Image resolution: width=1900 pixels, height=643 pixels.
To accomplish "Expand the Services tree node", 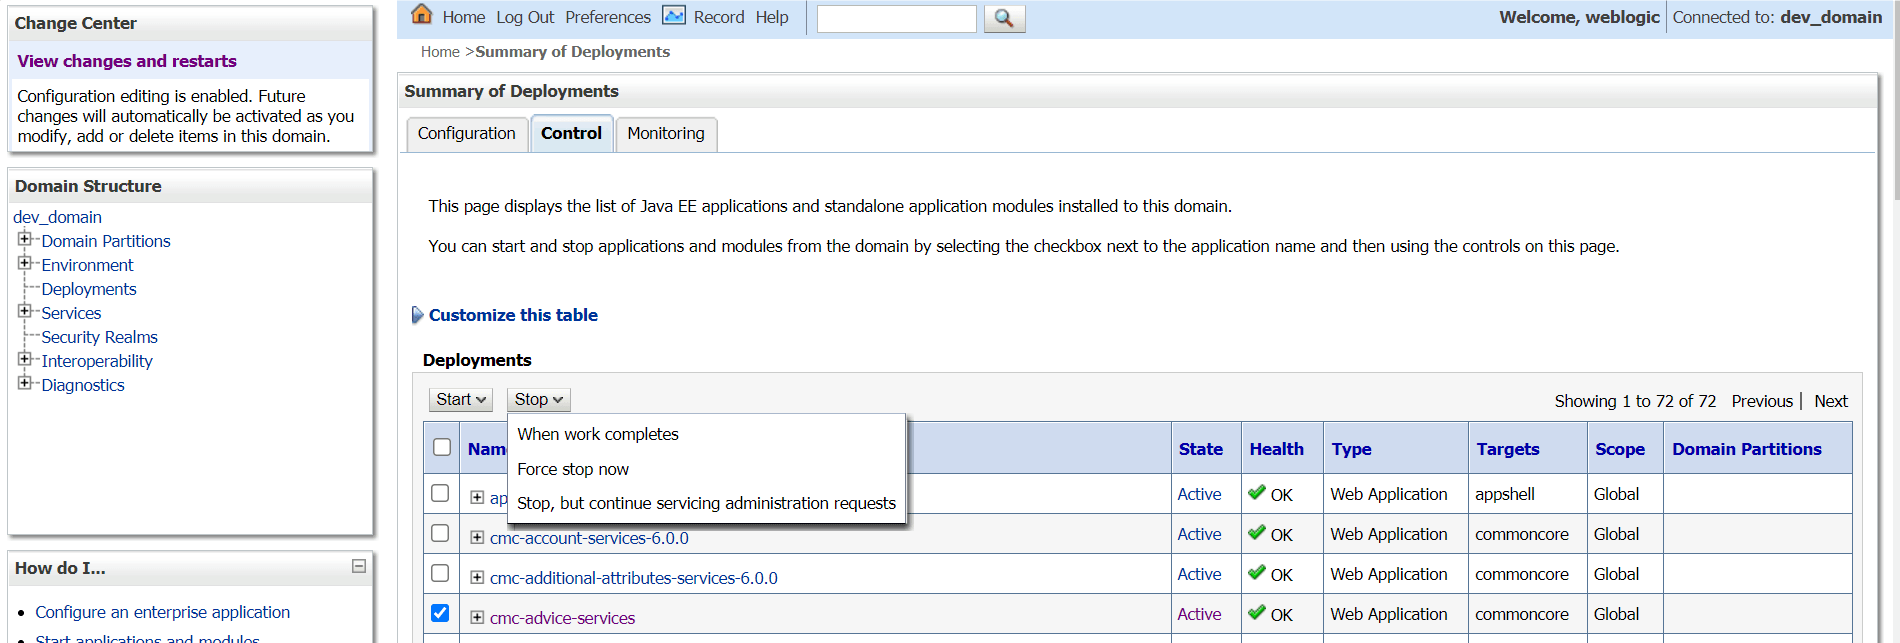I will [x=25, y=311].
